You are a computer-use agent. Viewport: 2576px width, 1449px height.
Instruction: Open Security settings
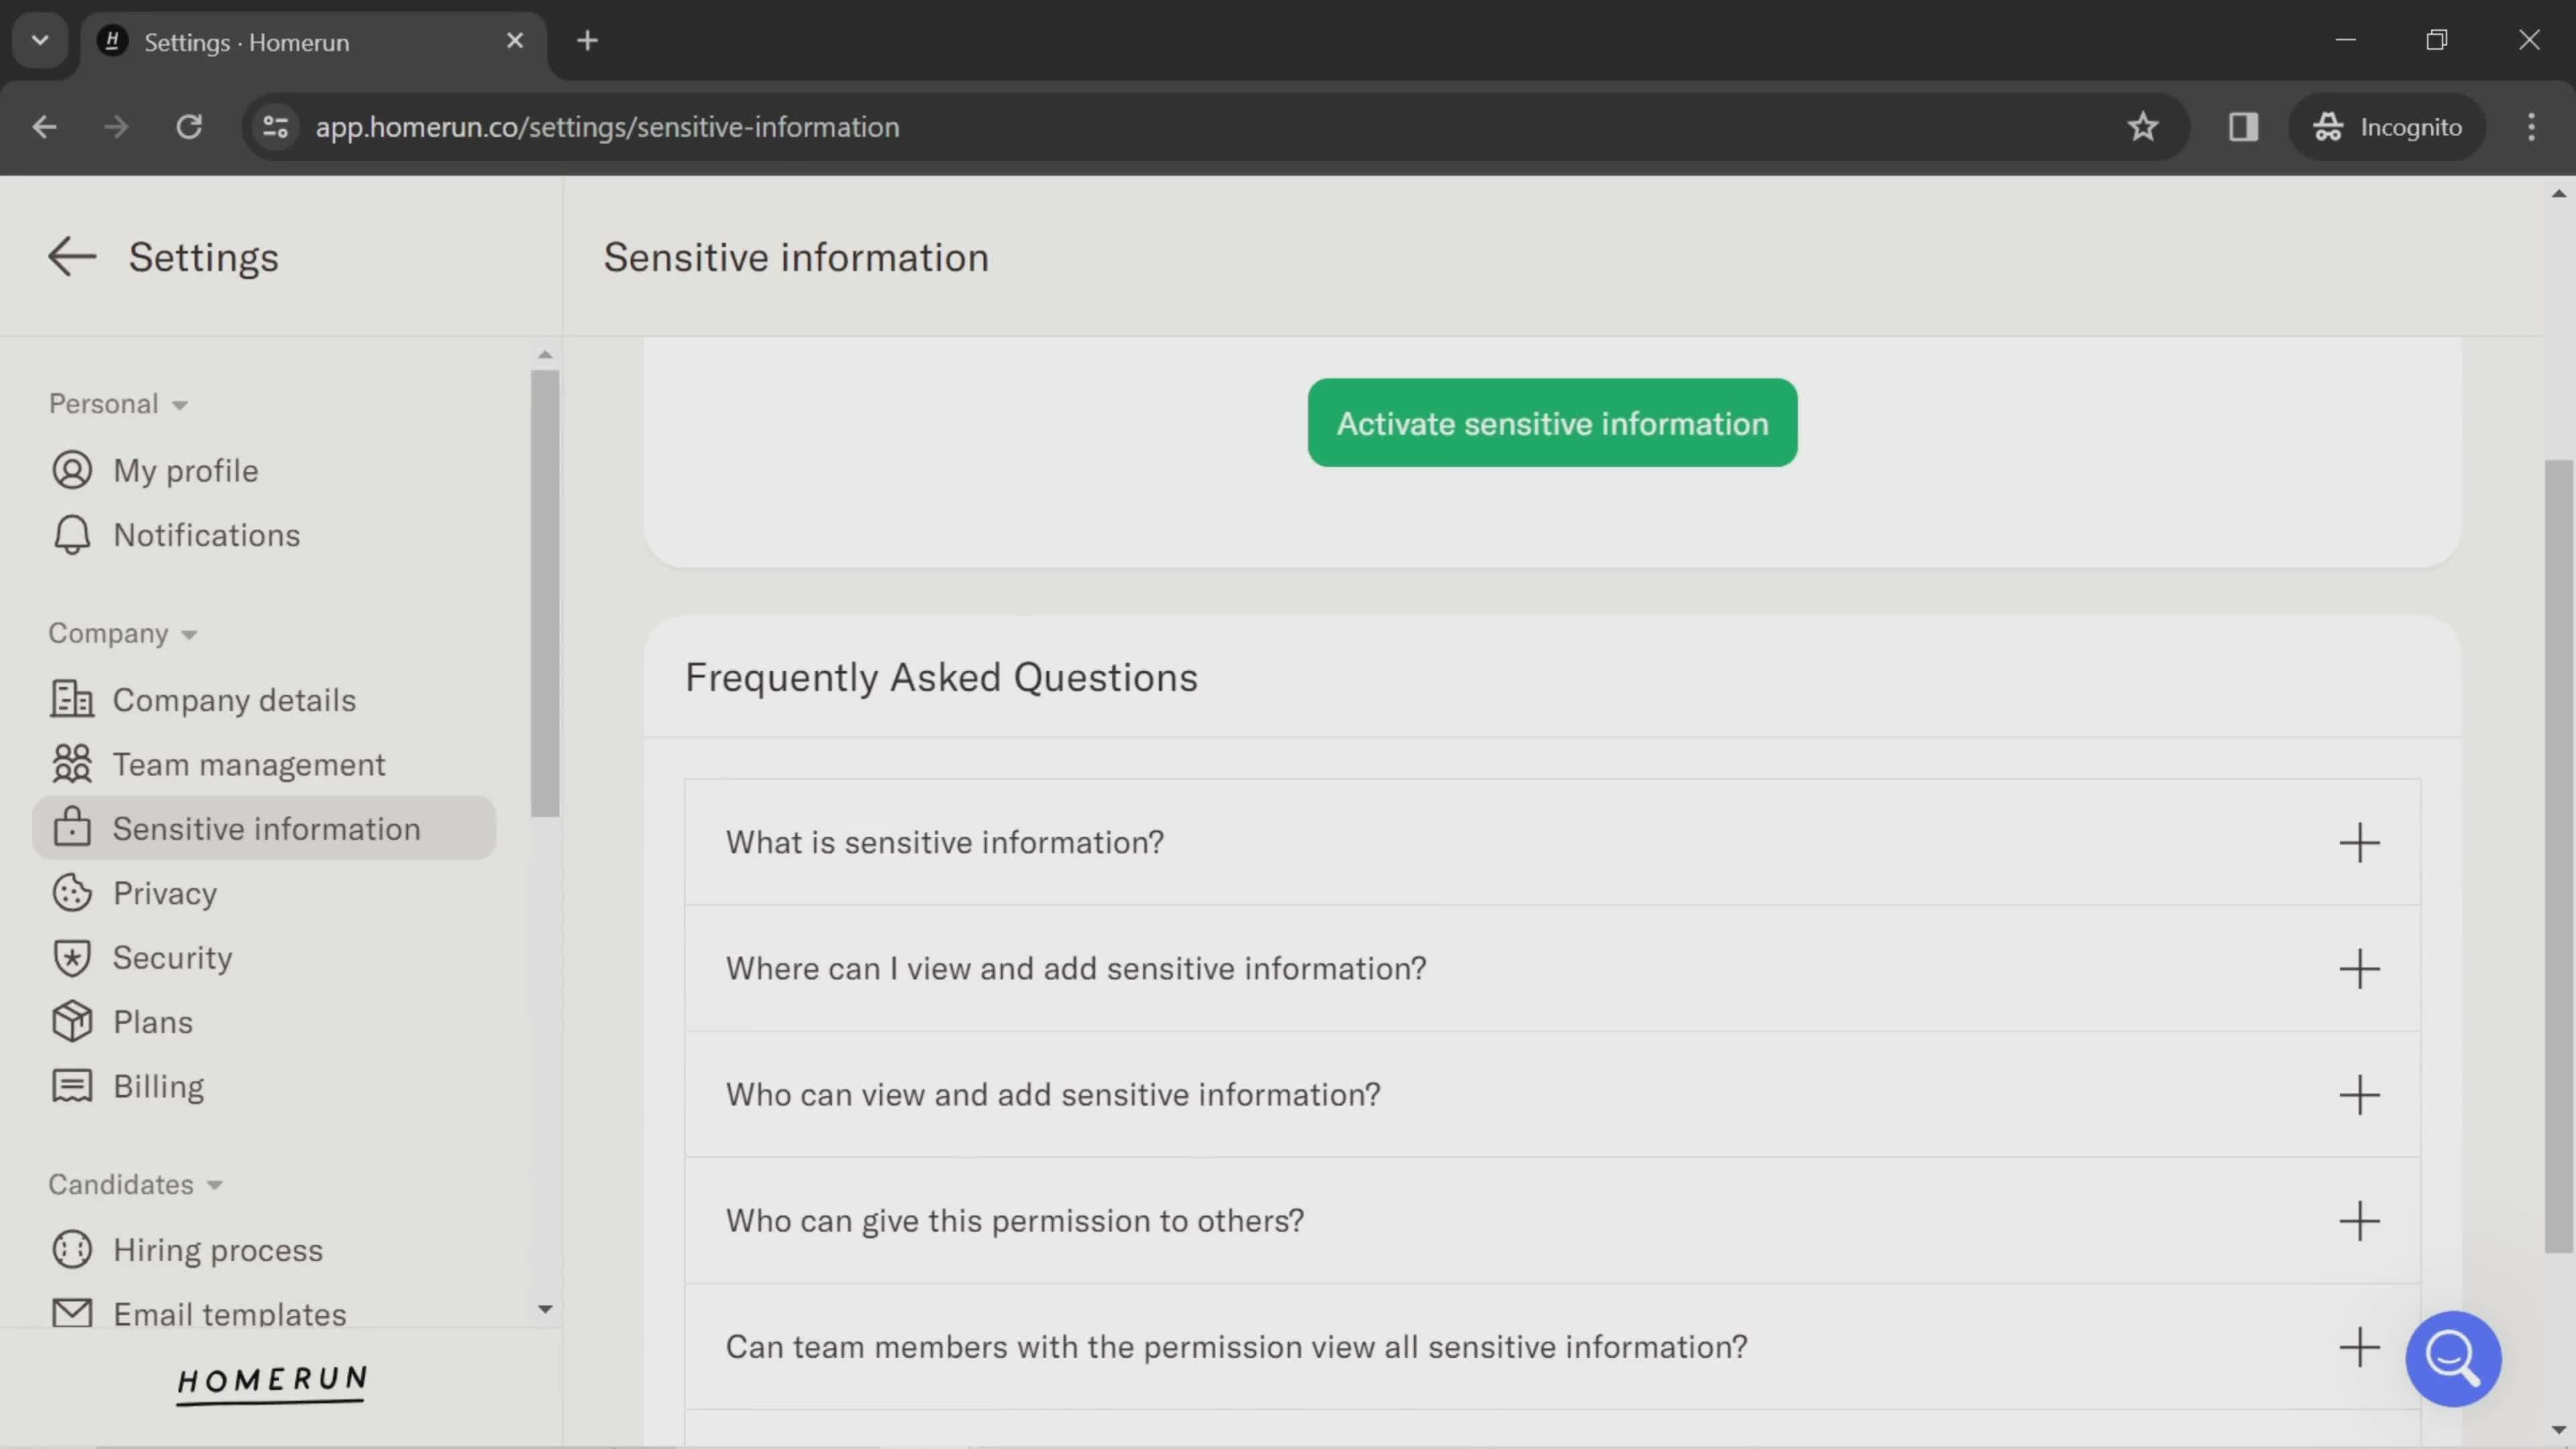tap(173, 958)
